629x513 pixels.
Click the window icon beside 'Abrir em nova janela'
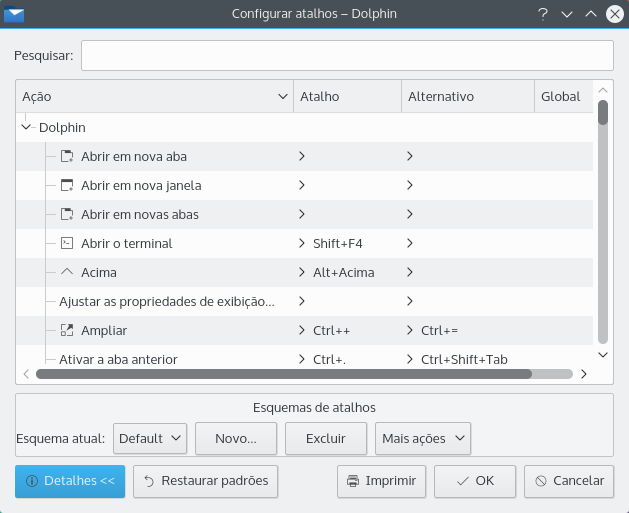[x=67, y=185]
